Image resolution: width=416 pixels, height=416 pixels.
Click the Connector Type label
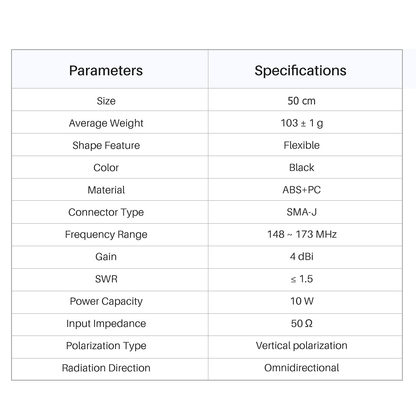[x=106, y=212]
